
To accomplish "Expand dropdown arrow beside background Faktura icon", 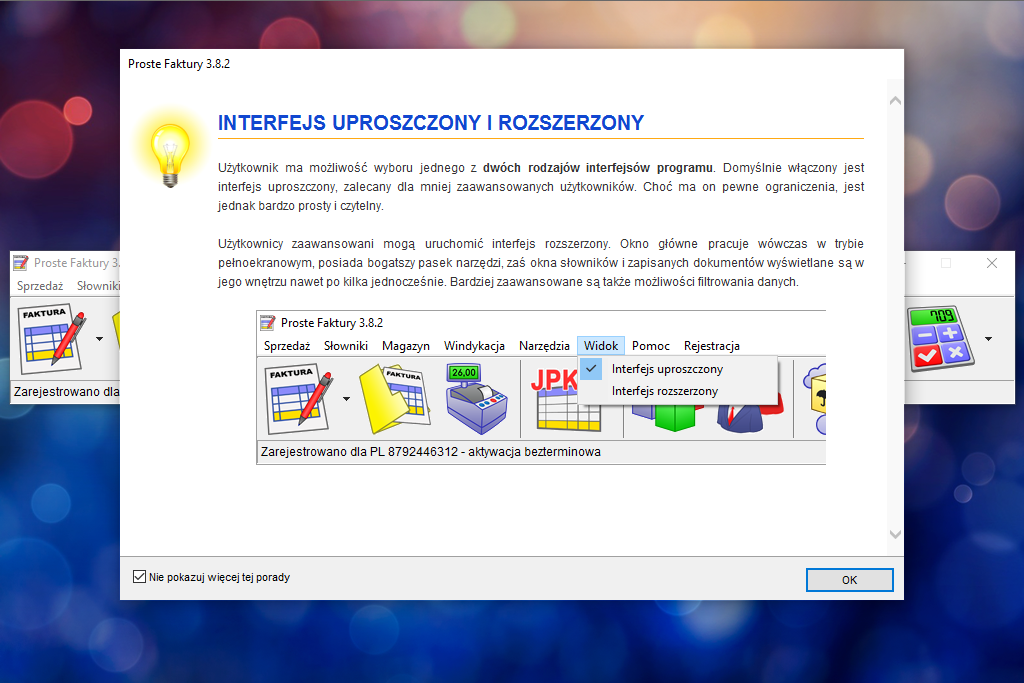I will (x=99, y=339).
